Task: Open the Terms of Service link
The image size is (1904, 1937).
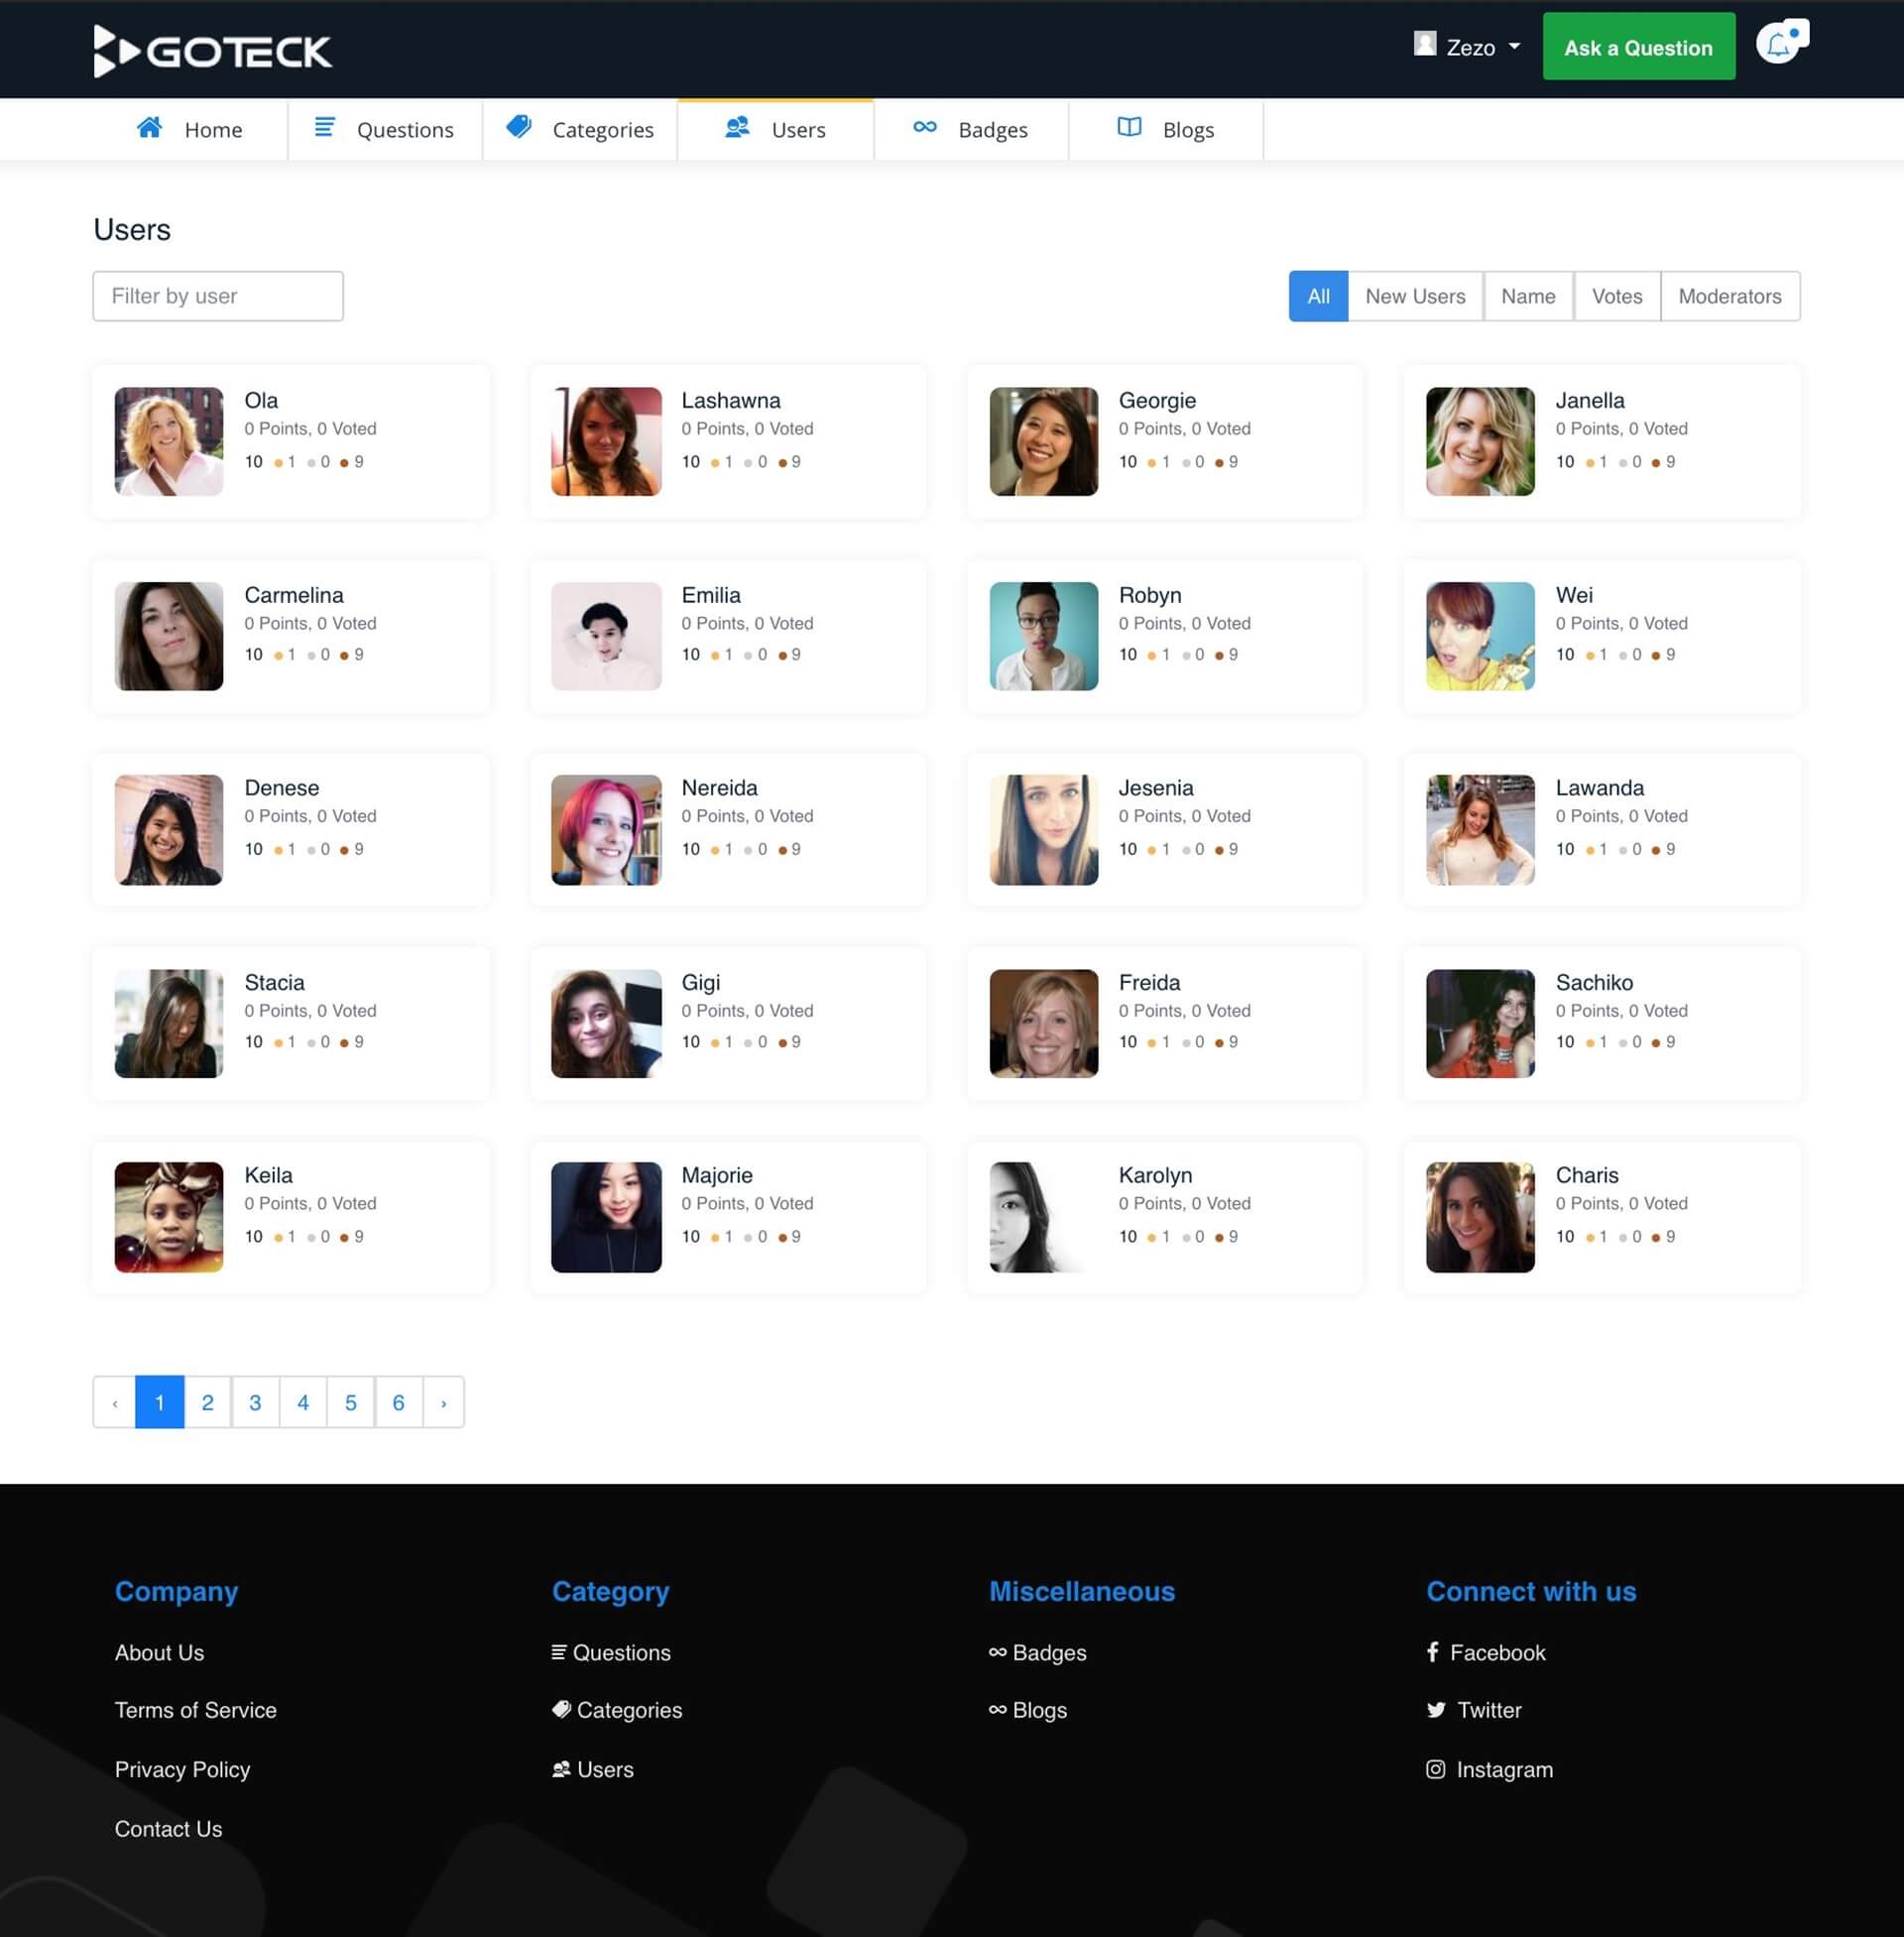Action: [196, 1710]
